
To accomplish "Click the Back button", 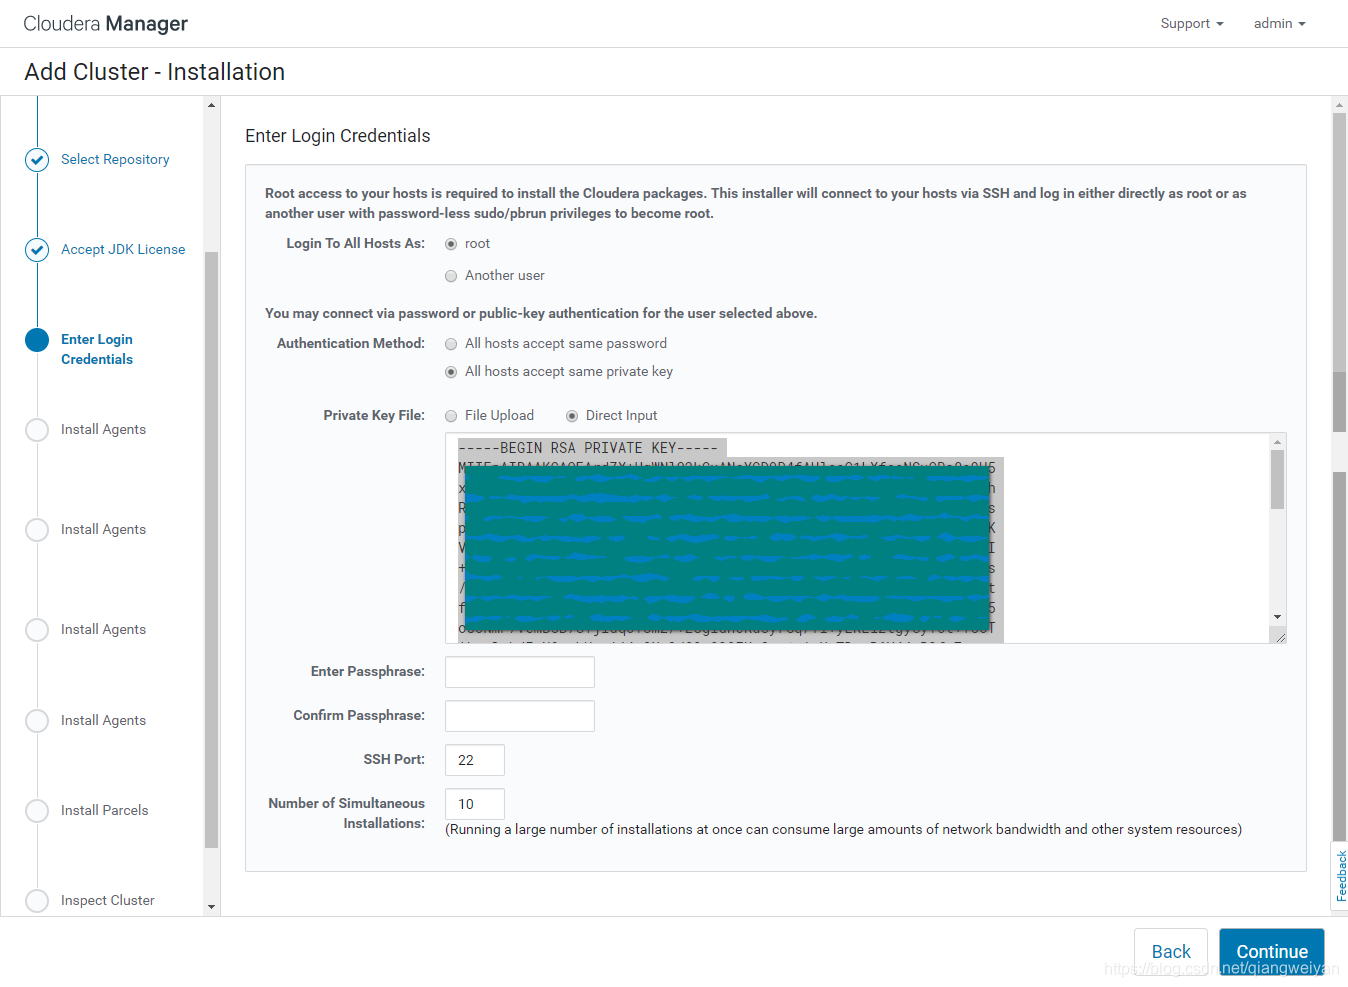I will coord(1171,951).
